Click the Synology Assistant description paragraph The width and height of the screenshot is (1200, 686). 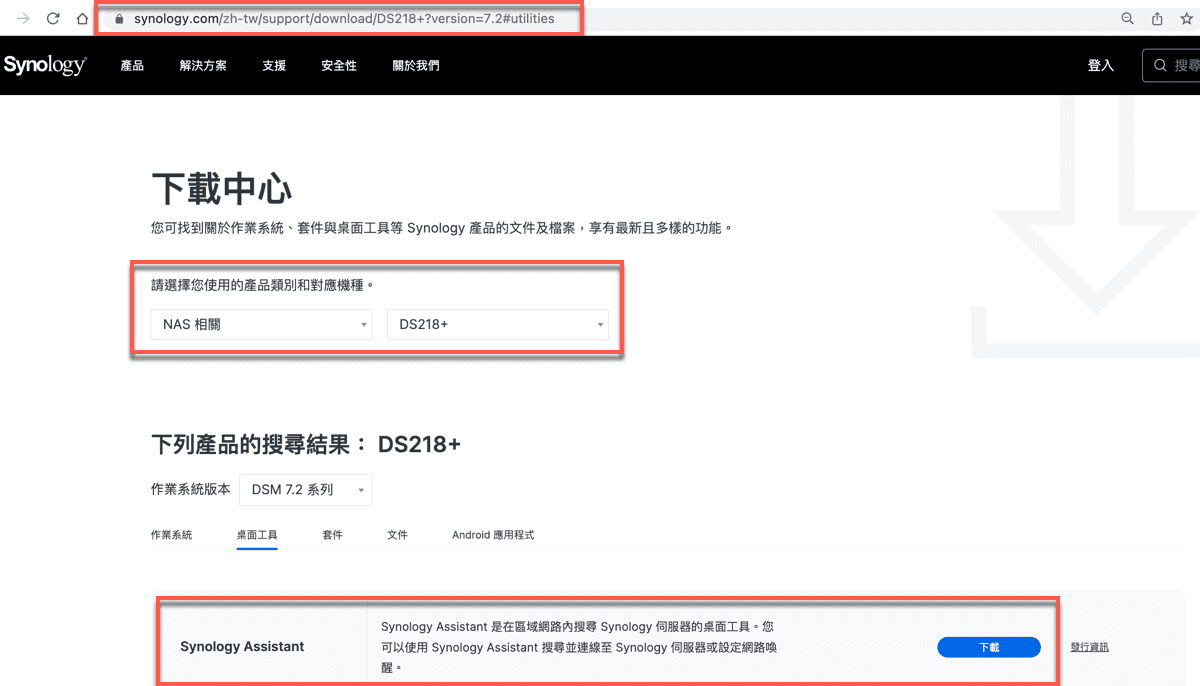point(579,647)
